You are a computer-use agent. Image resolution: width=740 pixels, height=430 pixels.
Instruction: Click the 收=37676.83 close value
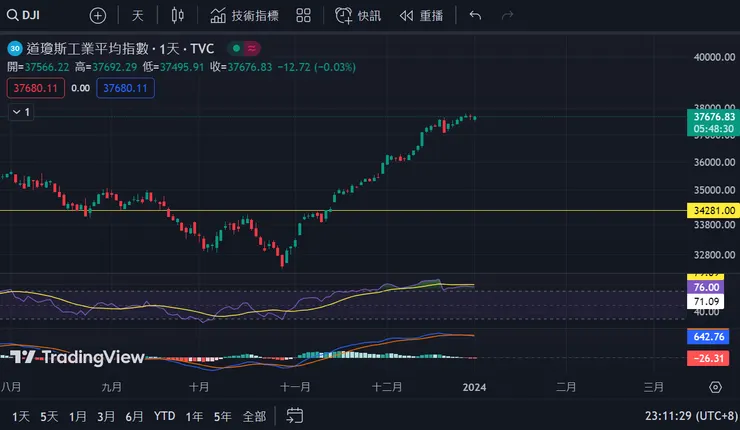pos(241,67)
